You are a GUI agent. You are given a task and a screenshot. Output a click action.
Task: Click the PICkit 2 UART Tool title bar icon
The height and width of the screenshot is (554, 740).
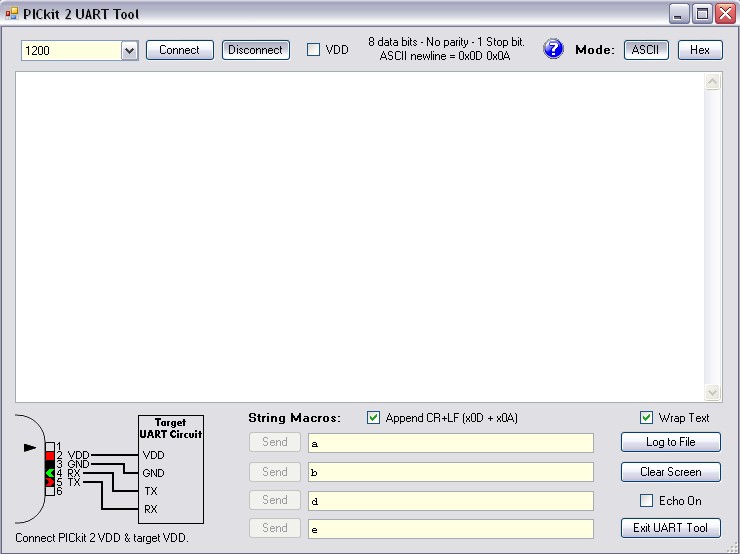(x=12, y=14)
